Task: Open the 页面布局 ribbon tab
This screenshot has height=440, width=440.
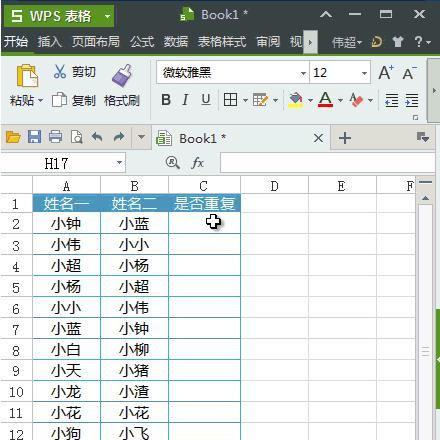Action: pyautogui.click(x=96, y=42)
